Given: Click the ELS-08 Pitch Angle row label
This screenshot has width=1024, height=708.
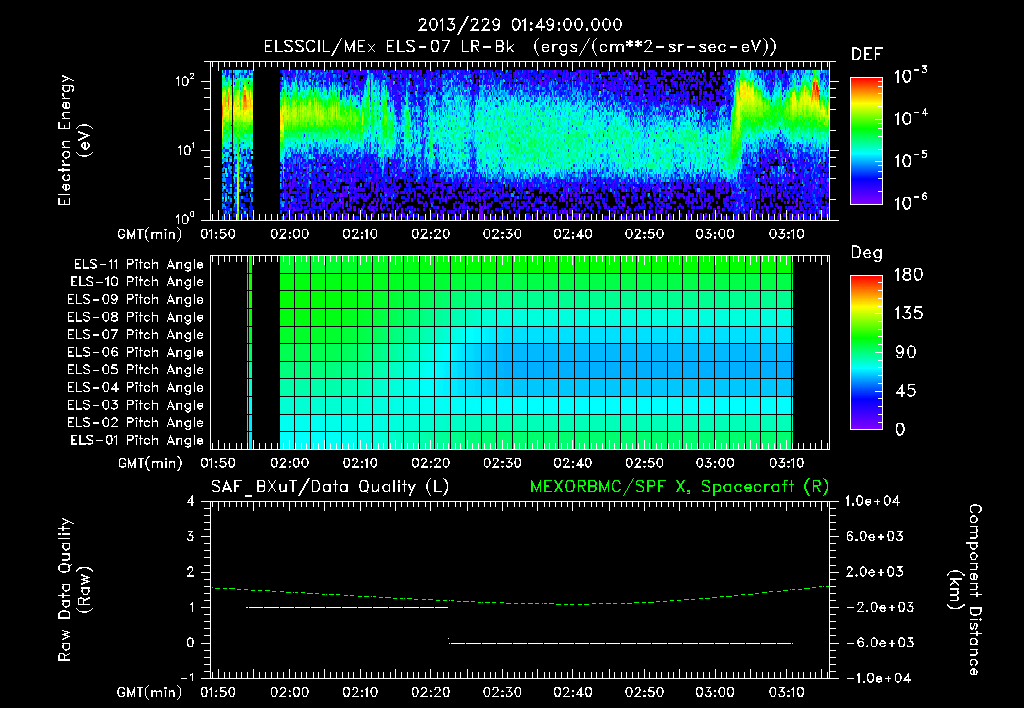Looking at the screenshot, I should (x=136, y=317).
